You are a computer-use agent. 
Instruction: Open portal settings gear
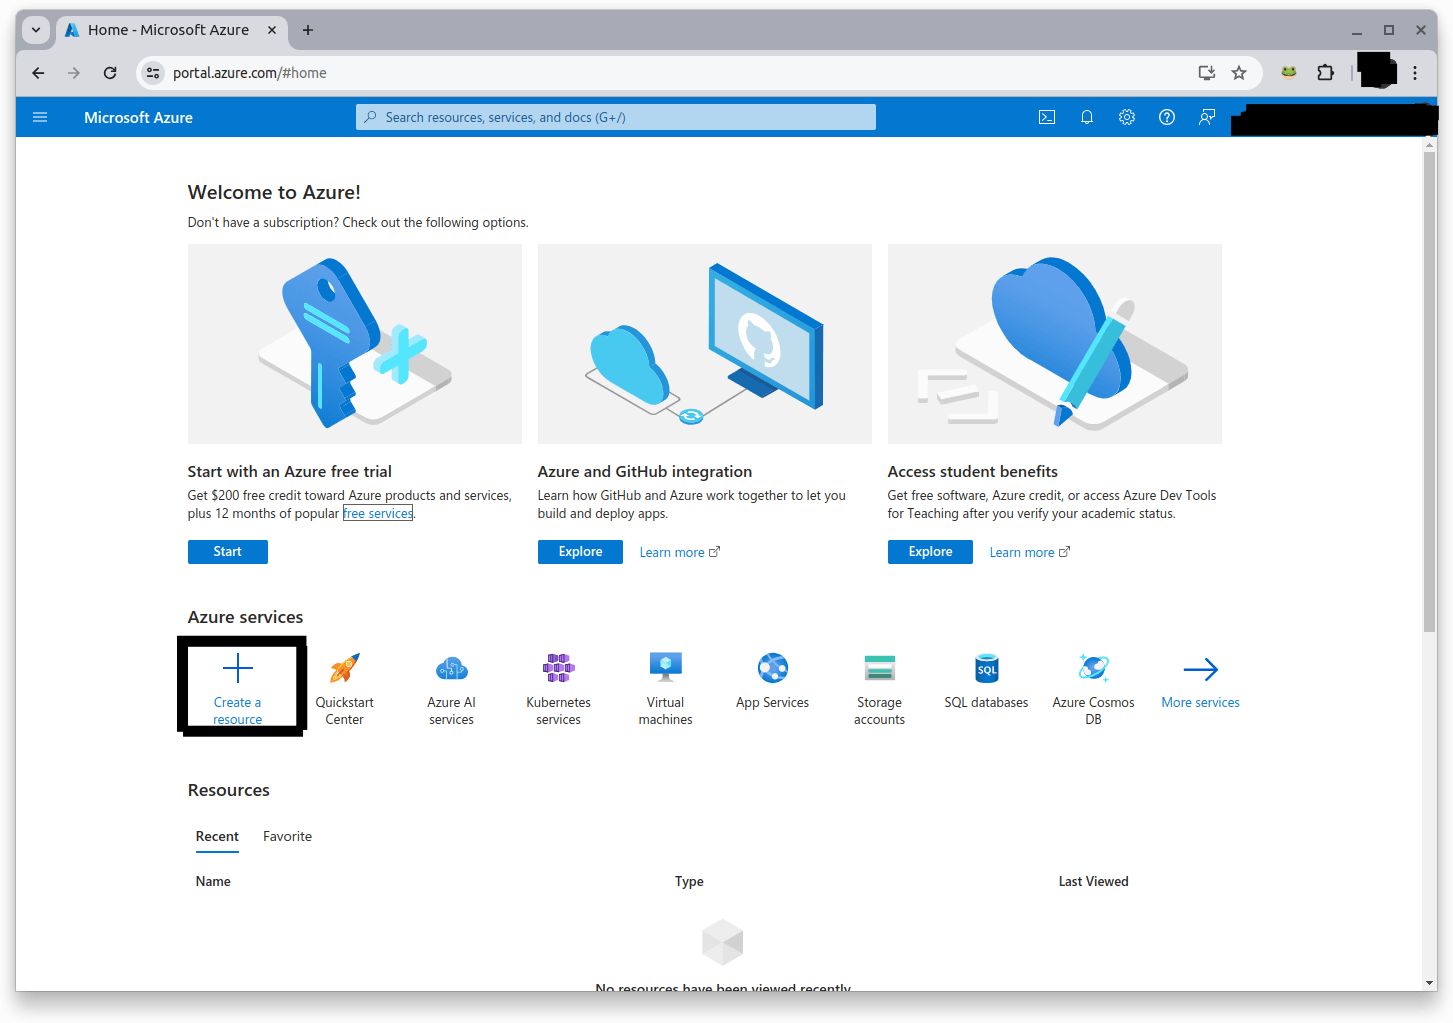(x=1127, y=117)
